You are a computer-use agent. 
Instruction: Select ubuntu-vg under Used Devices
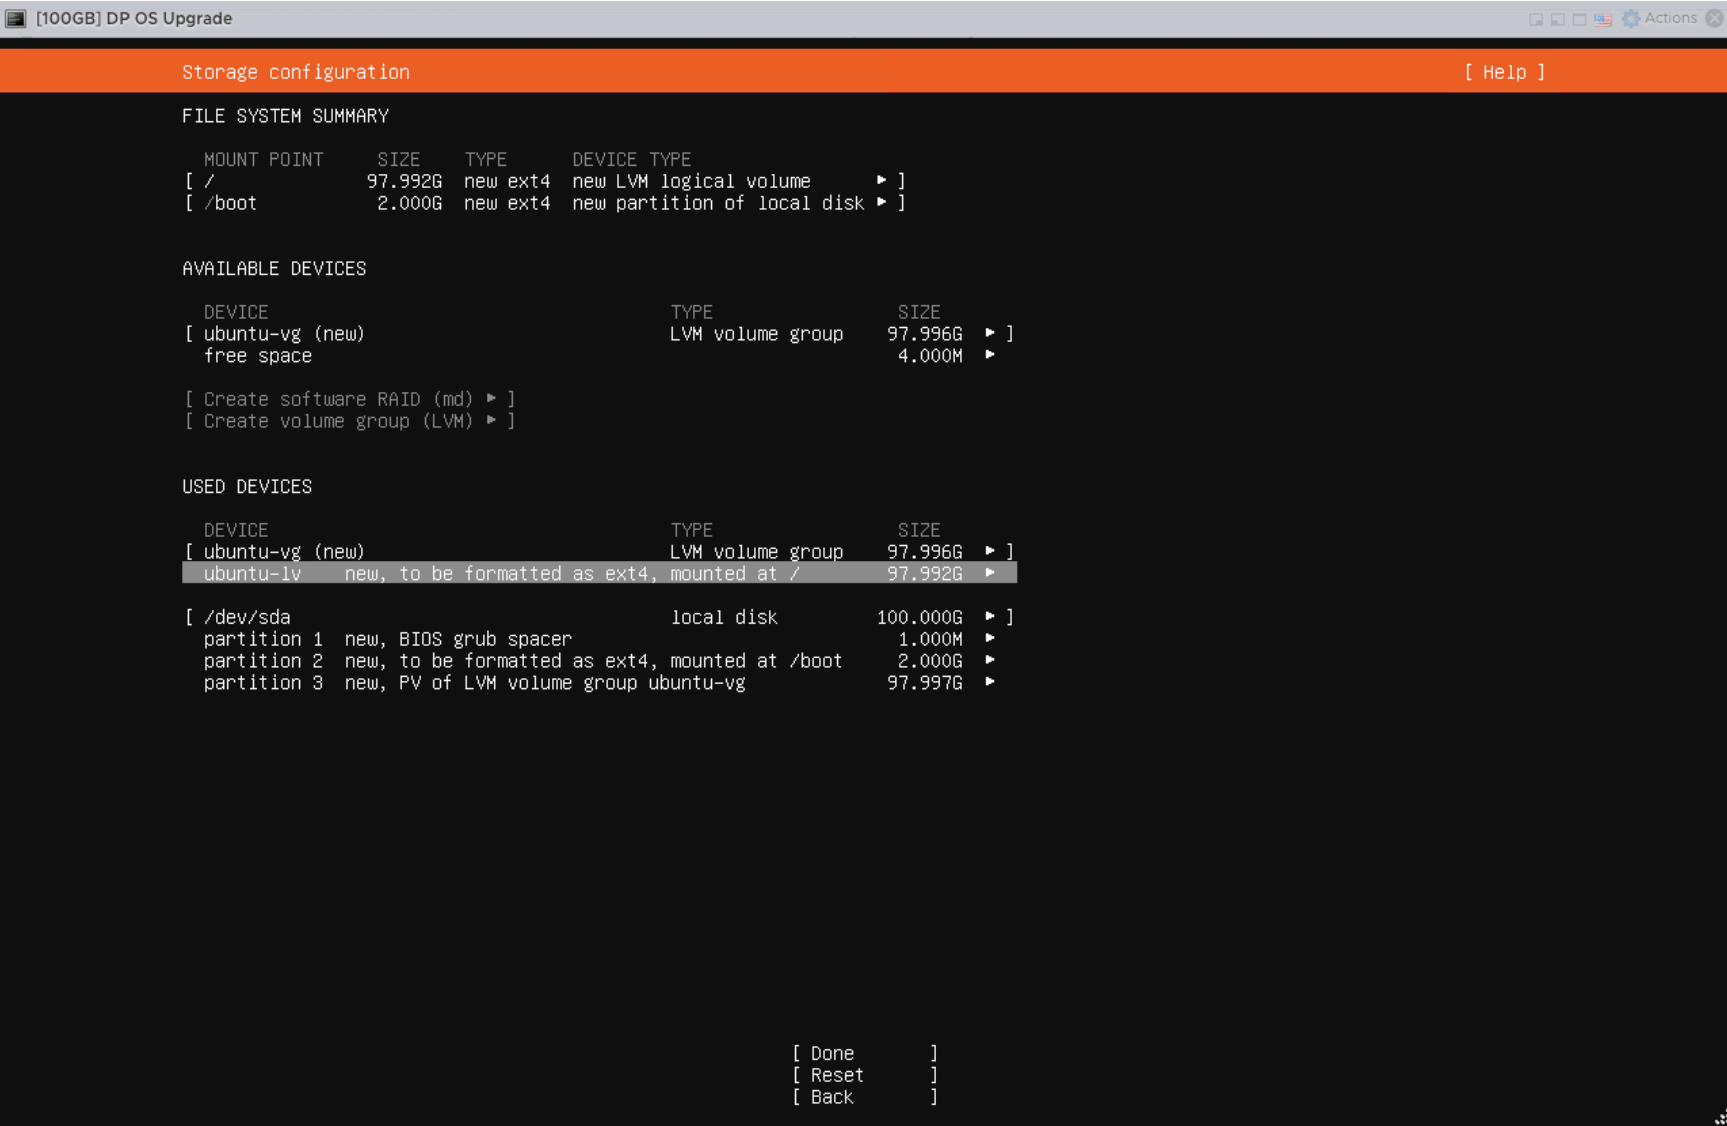click(599, 552)
